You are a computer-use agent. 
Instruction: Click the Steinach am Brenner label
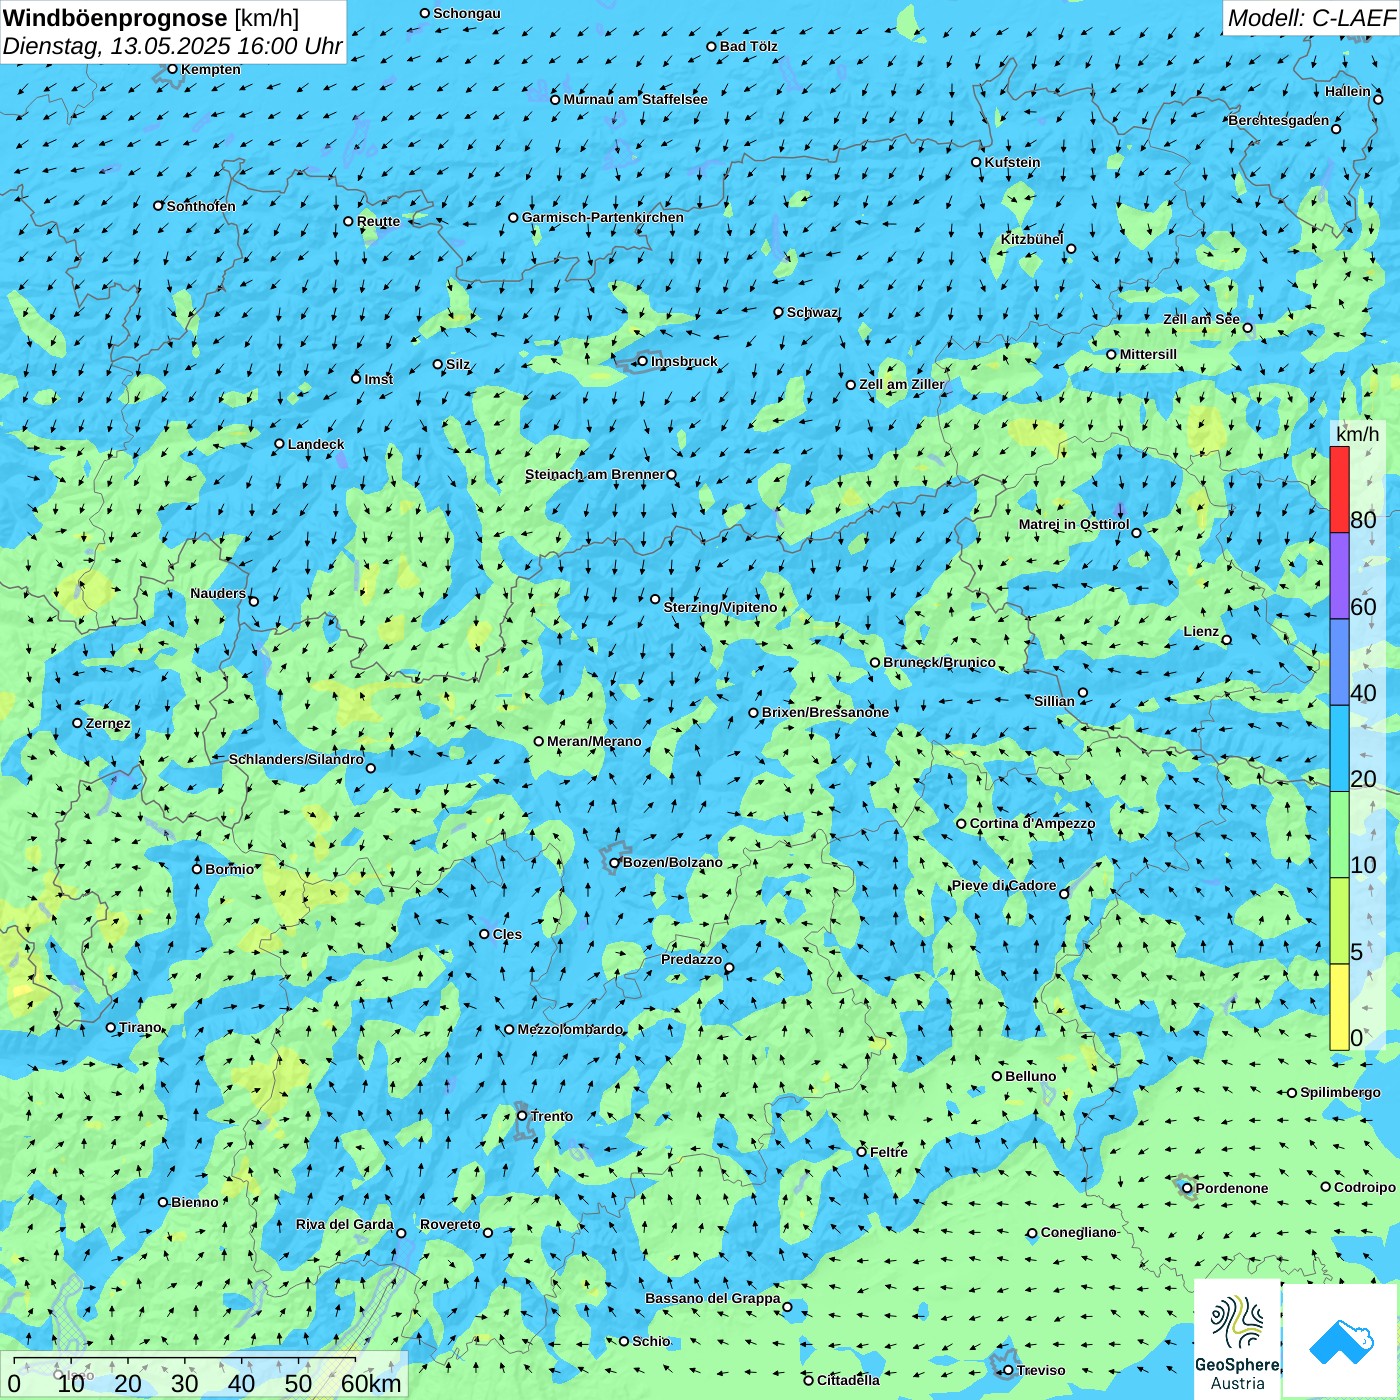[595, 474]
